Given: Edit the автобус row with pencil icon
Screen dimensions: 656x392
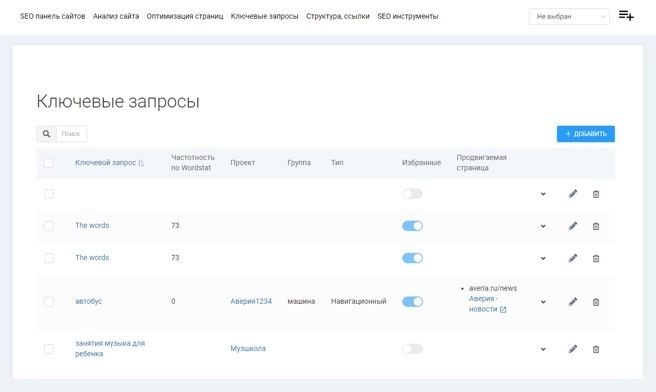Looking at the screenshot, I should point(573,302).
